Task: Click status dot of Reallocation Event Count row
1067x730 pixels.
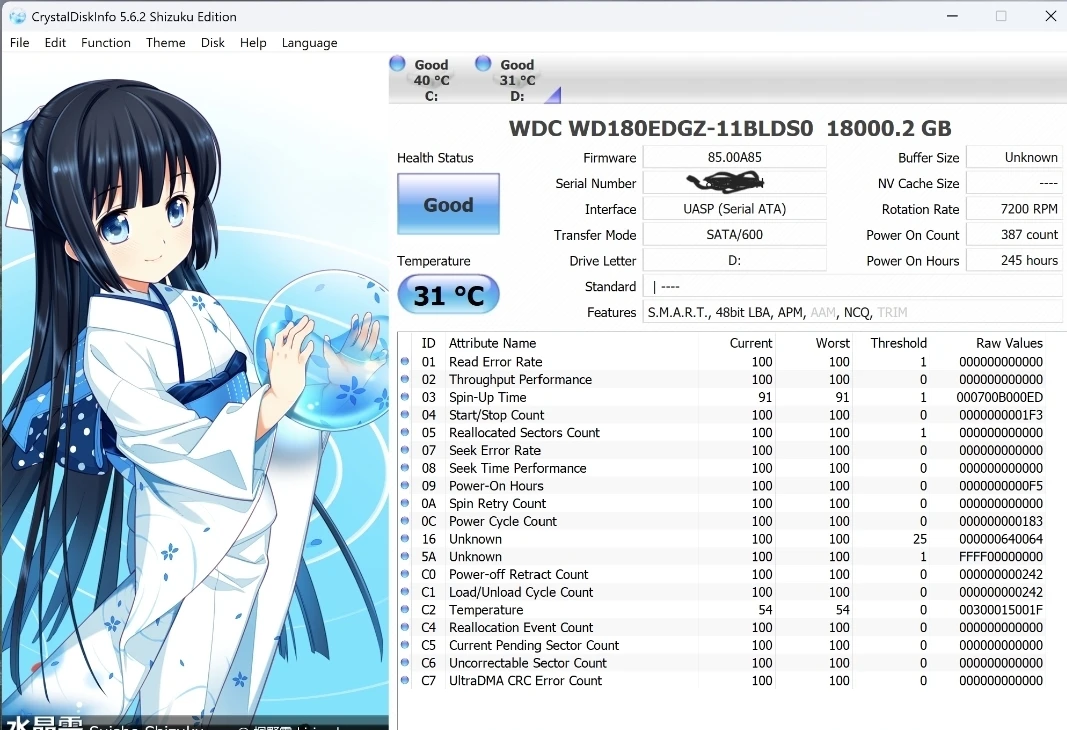Action: [x=406, y=627]
